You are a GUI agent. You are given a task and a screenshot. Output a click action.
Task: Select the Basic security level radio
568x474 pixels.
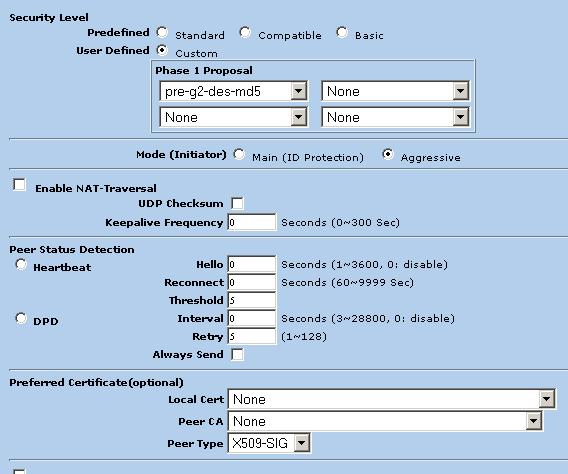(x=342, y=33)
